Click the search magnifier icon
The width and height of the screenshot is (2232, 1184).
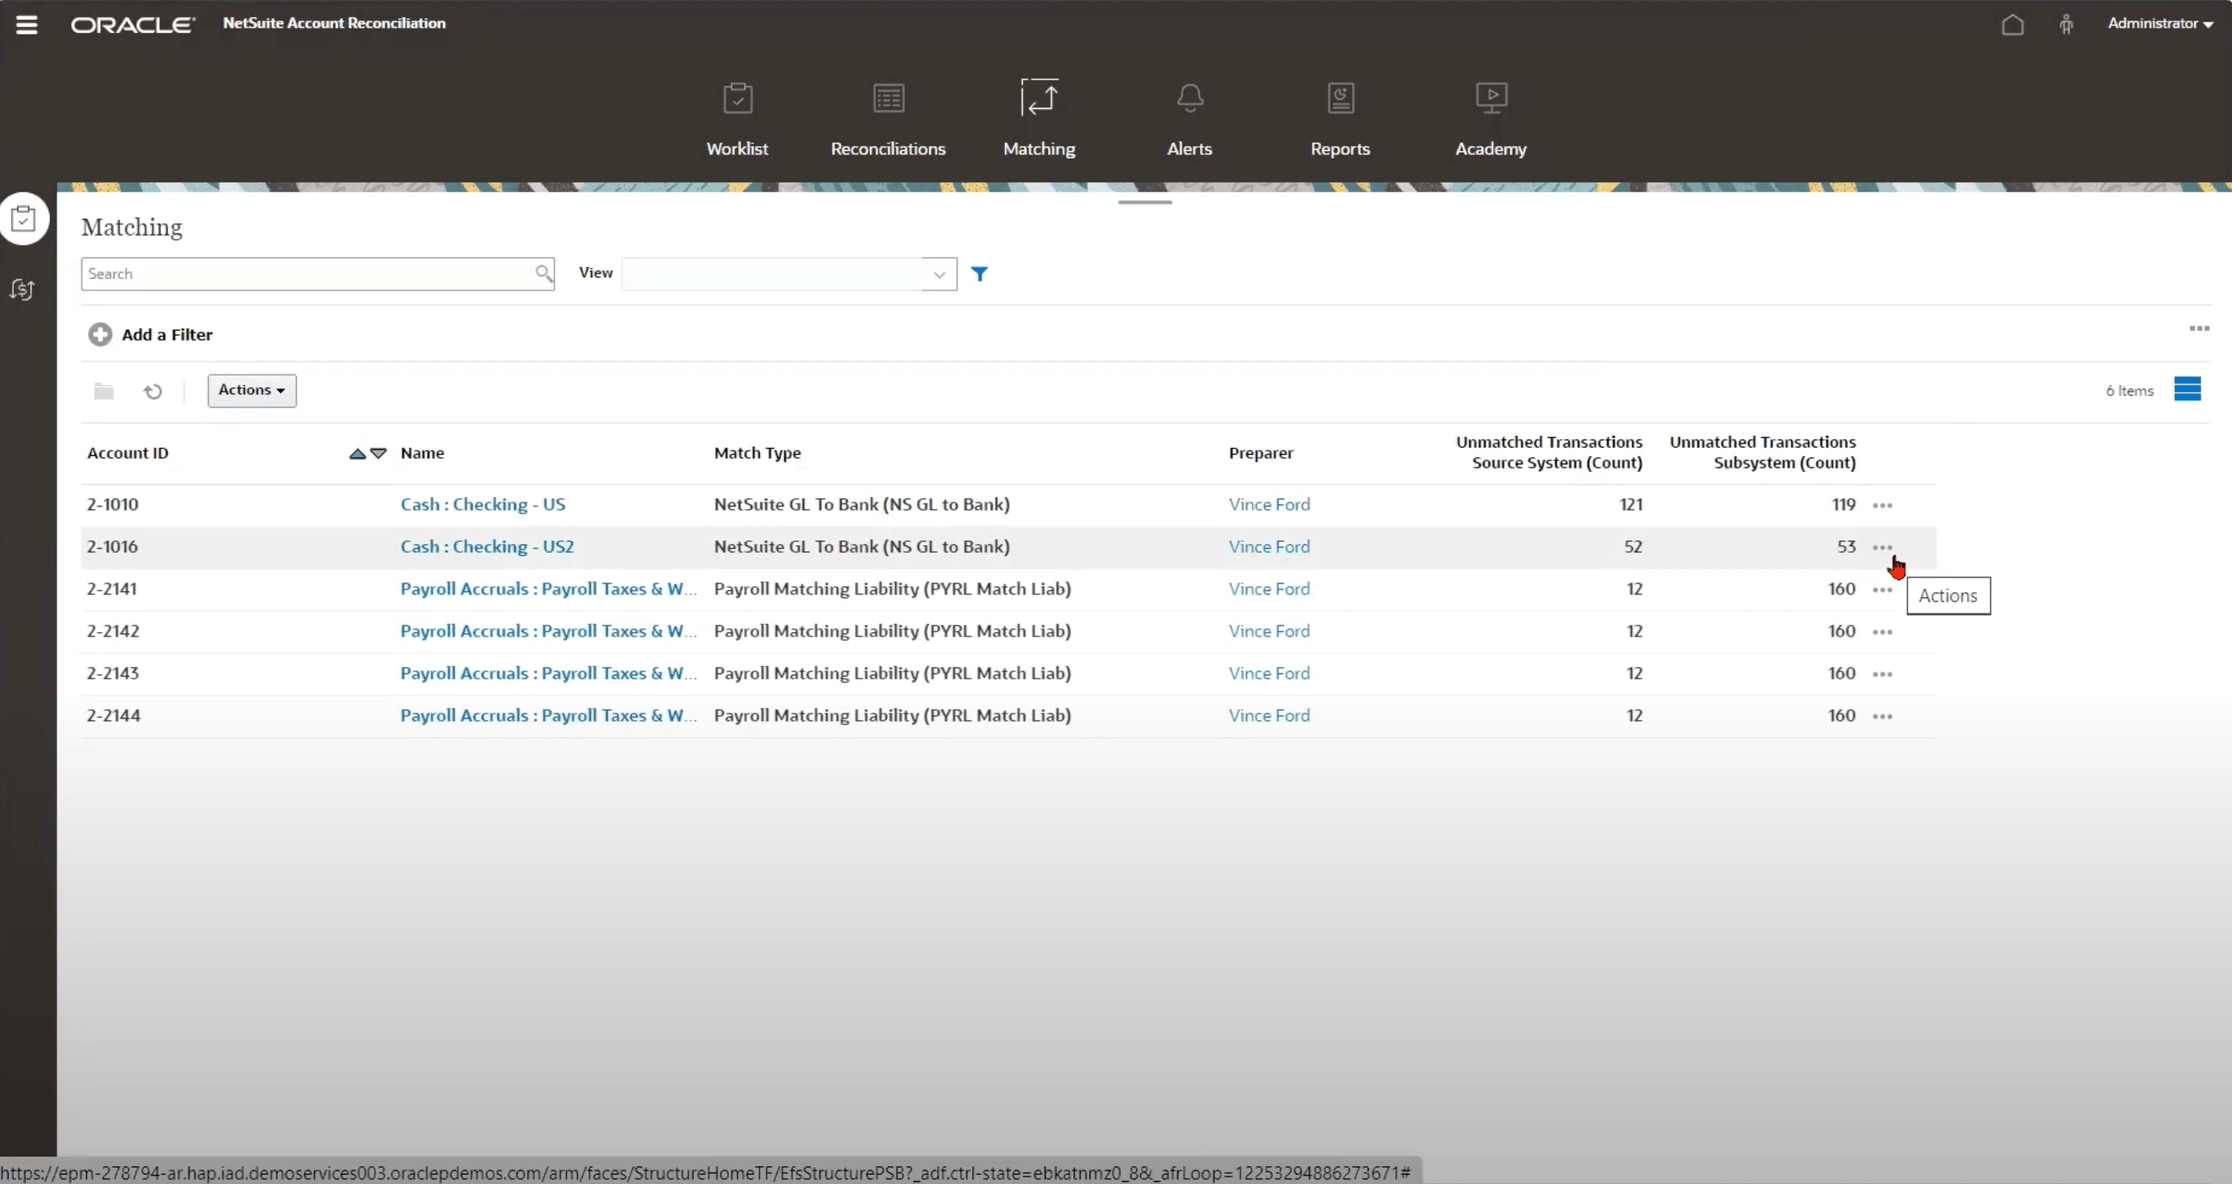pos(543,273)
